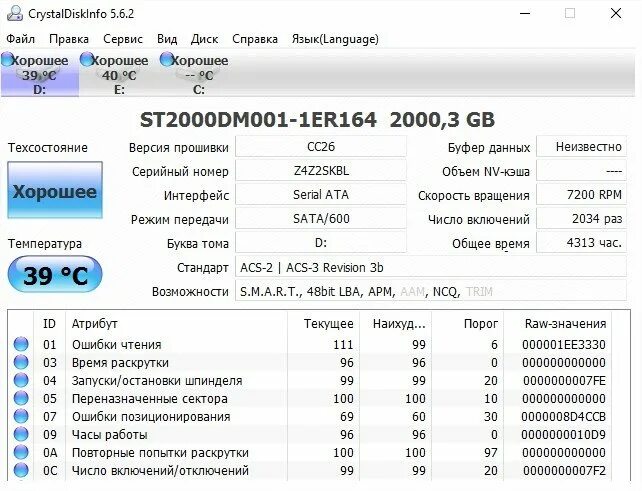Select the E: drive tab at 40 °C
642x491 pixels.
[119, 74]
